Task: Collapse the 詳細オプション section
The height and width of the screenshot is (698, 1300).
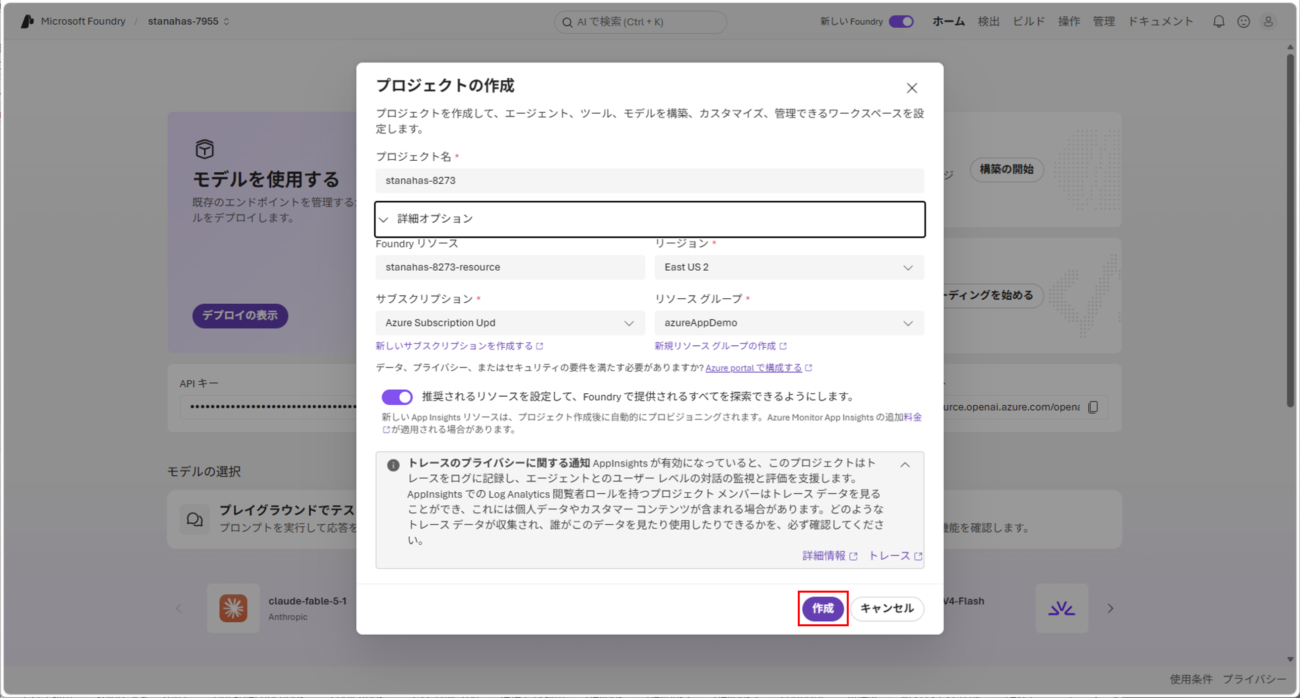Action: [650, 219]
